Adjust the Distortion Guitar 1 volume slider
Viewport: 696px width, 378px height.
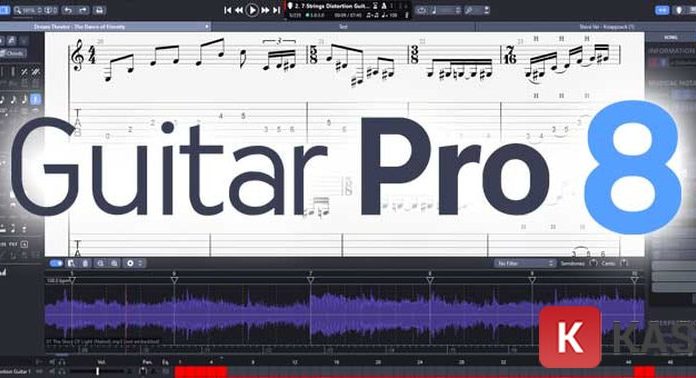point(98,371)
